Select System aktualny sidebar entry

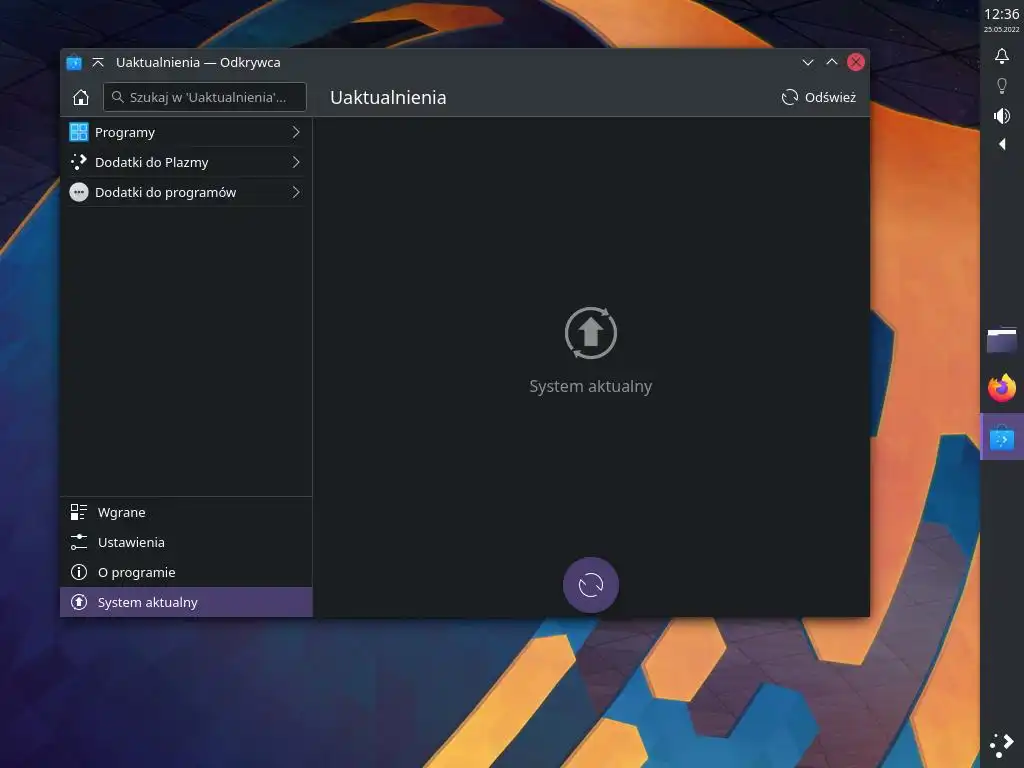(x=186, y=602)
